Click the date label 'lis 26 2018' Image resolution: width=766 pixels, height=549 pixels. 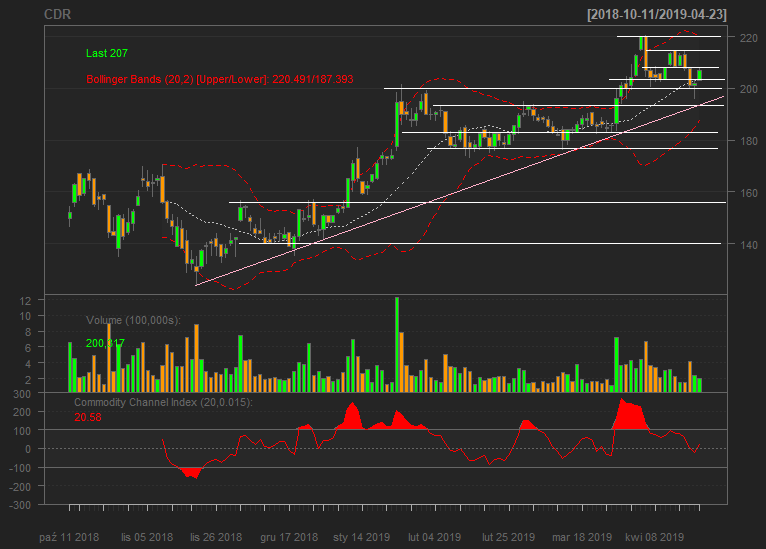coord(216,537)
